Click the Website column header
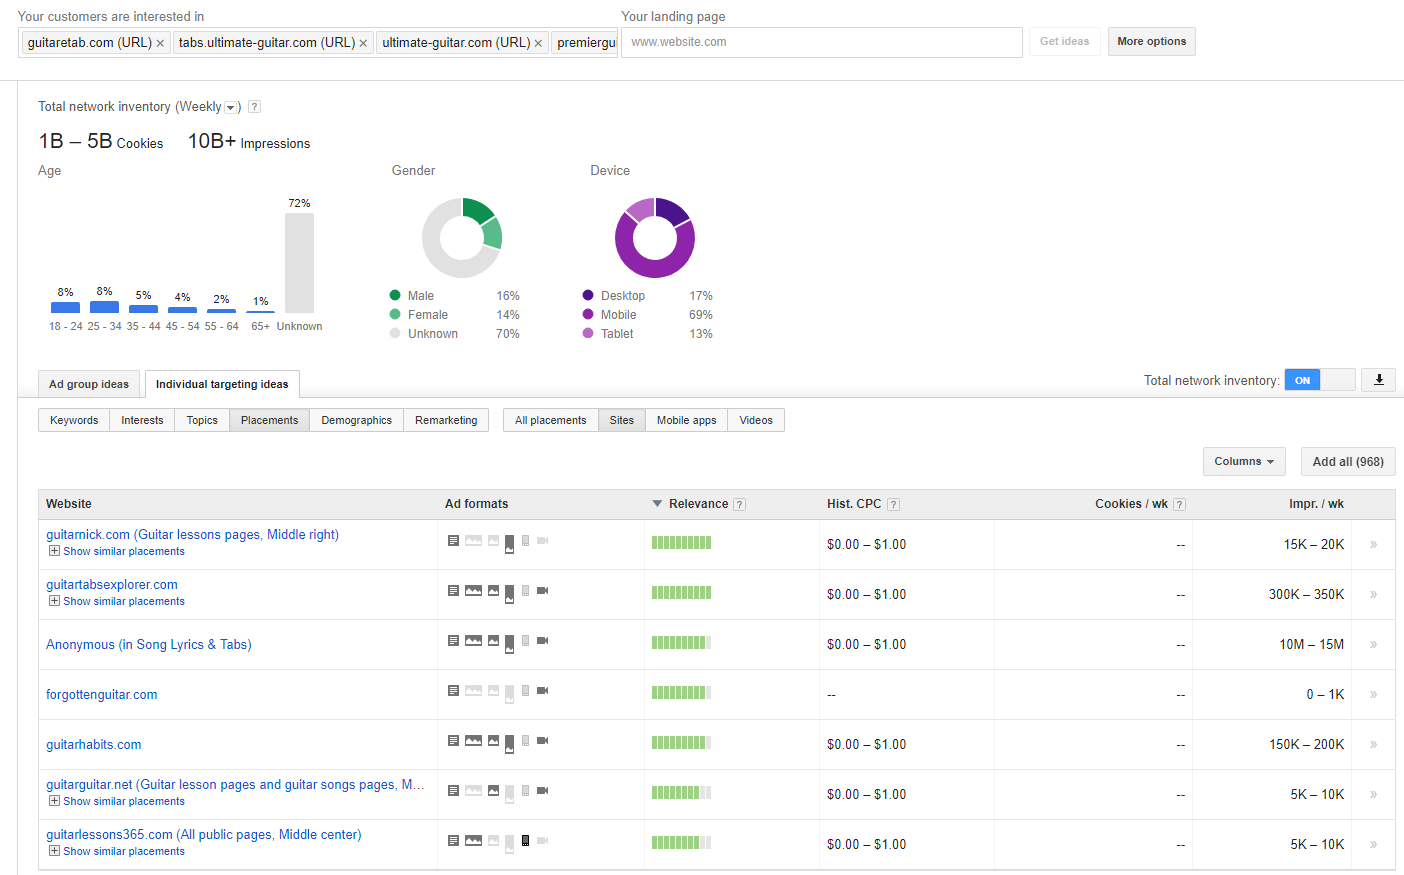This screenshot has width=1404, height=875. point(69,504)
